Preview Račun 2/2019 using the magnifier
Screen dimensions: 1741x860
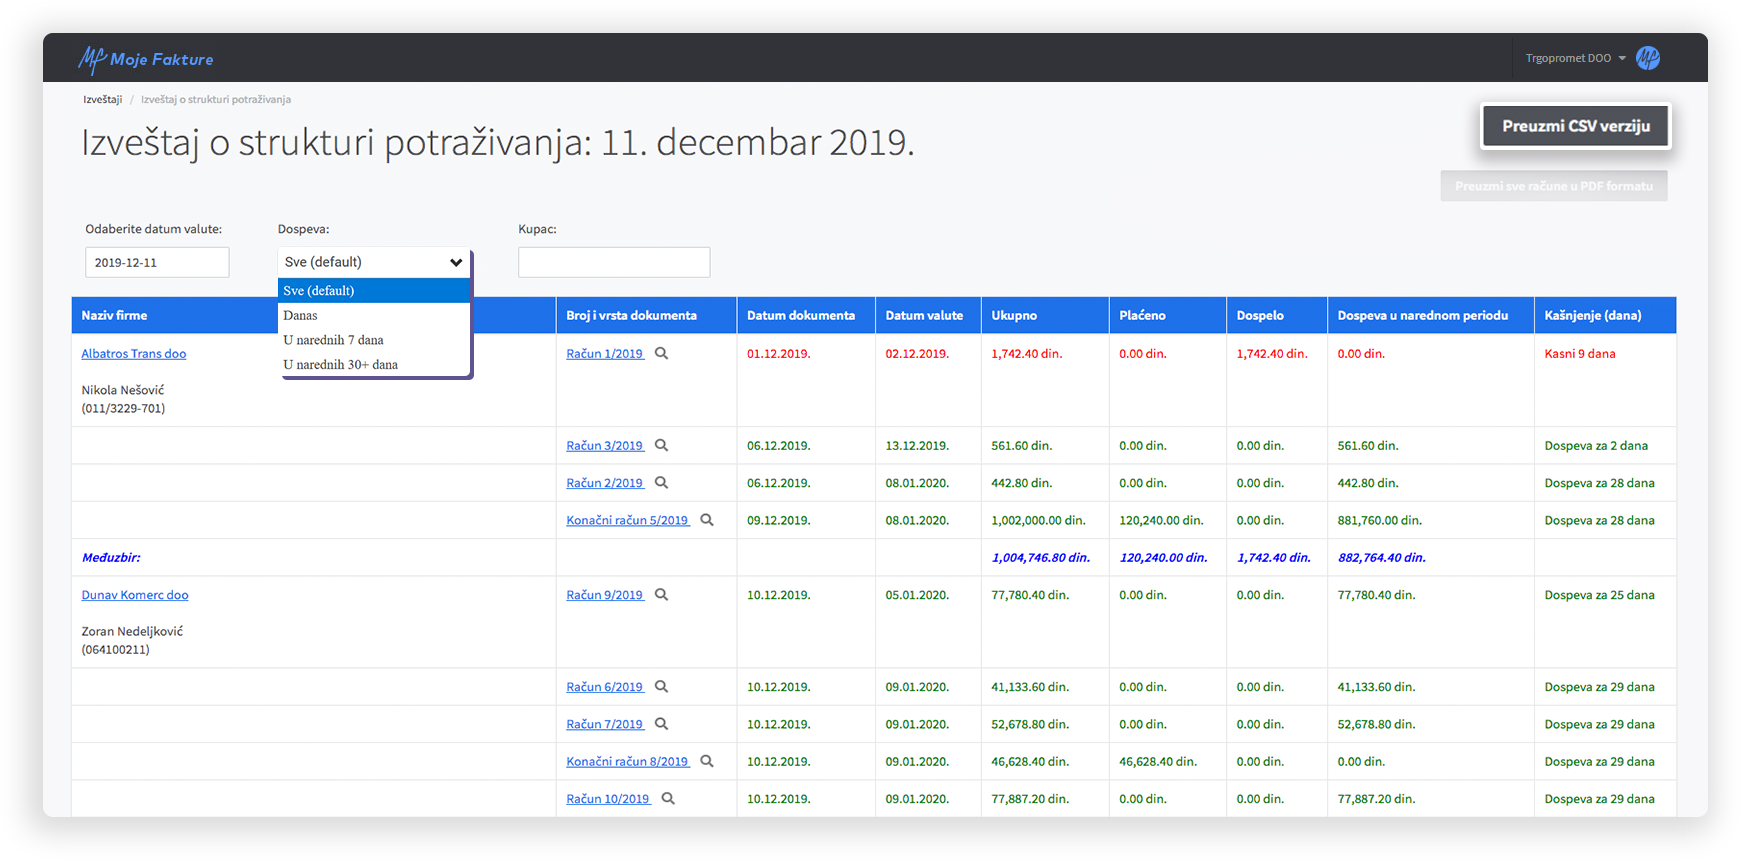(661, 483)
